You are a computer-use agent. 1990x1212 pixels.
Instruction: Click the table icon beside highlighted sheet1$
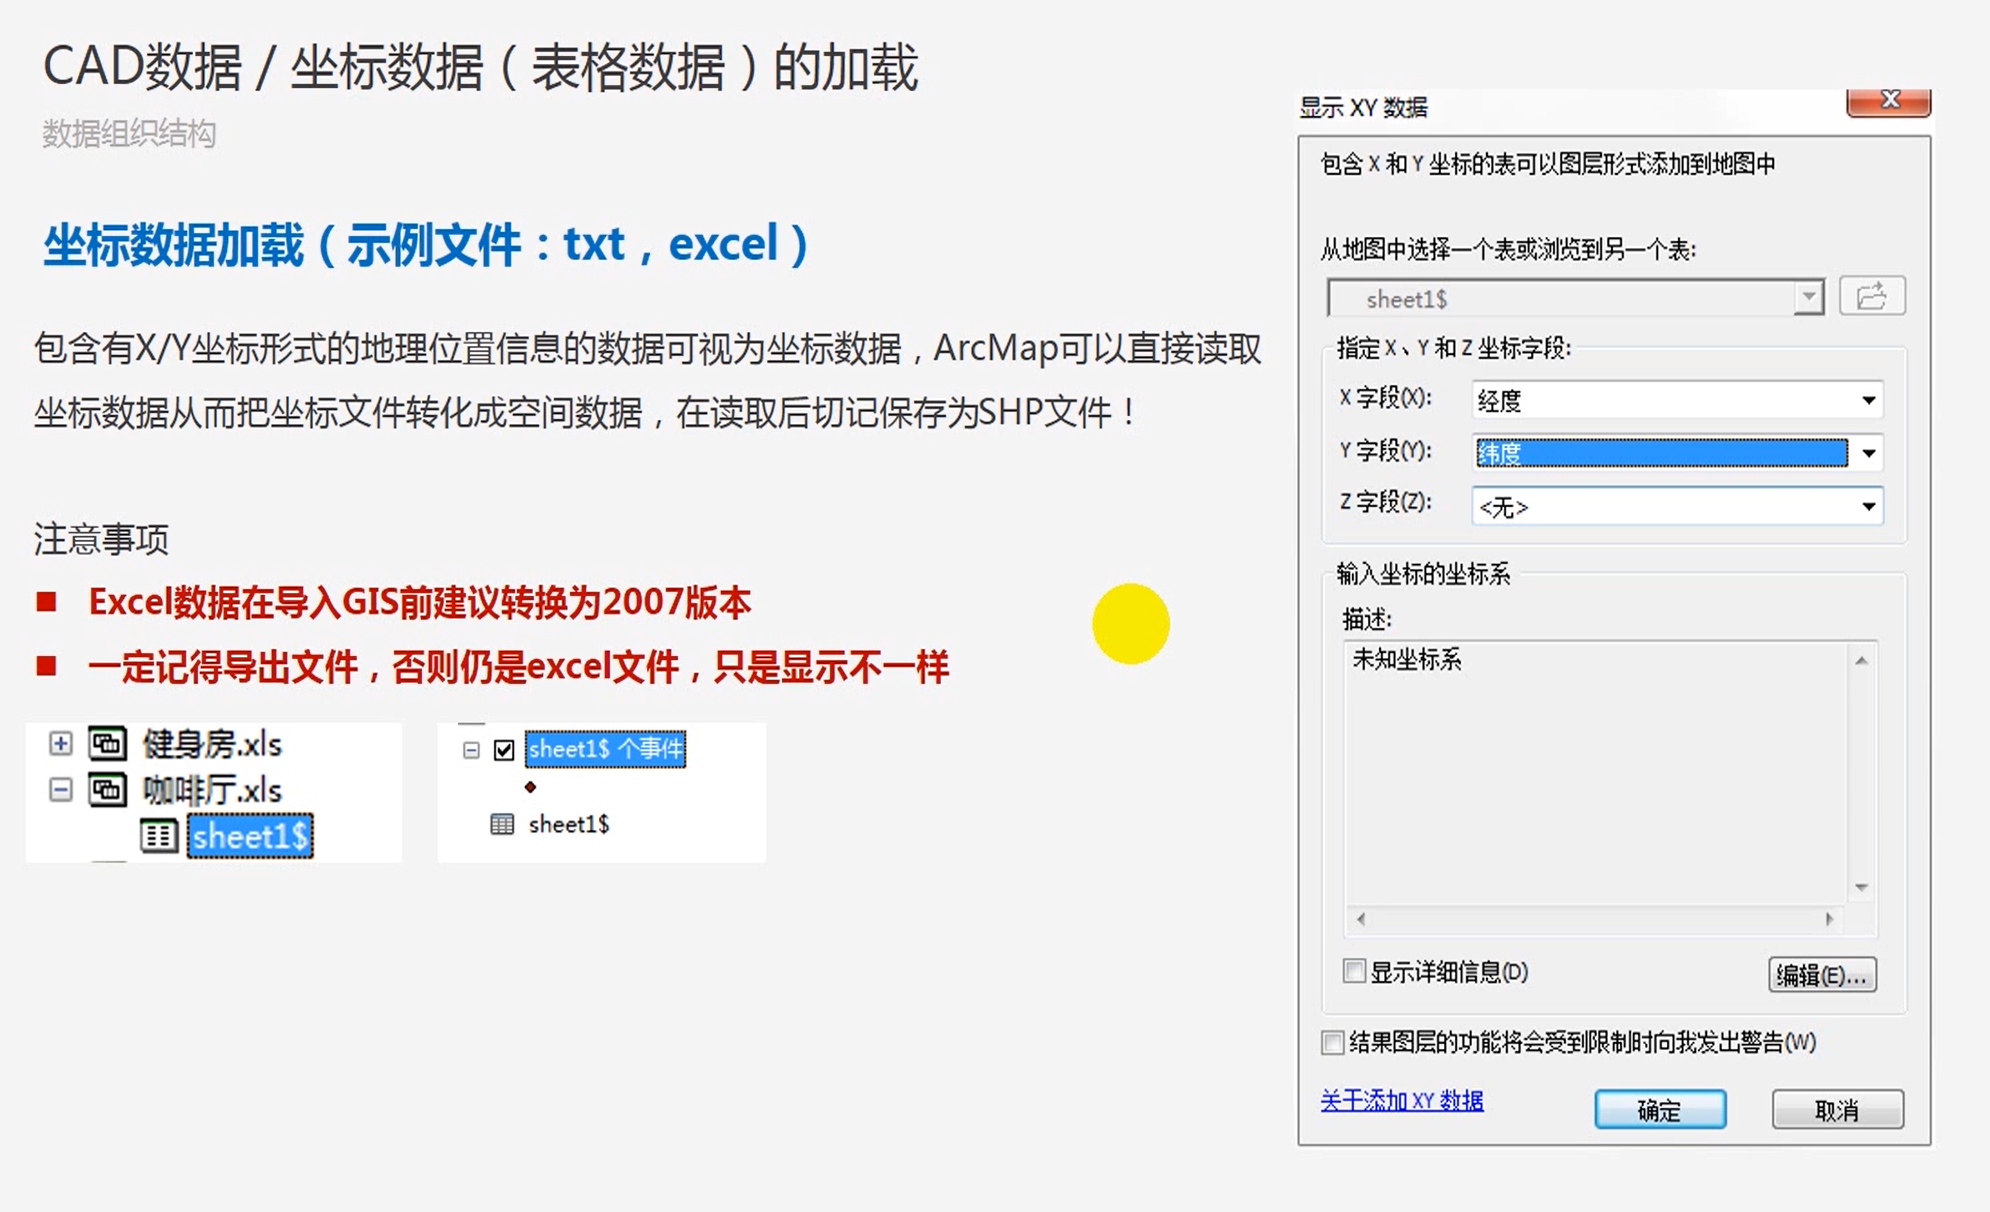point(159,836)
